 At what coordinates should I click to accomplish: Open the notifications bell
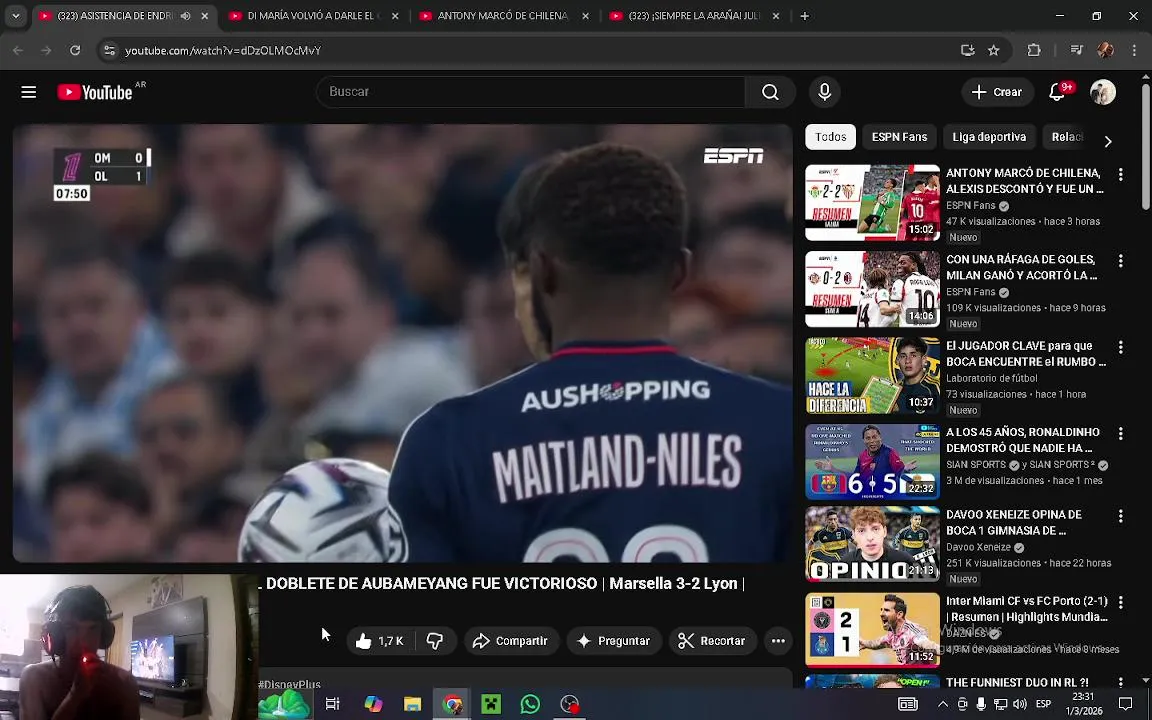click(x=1058, y=92)
